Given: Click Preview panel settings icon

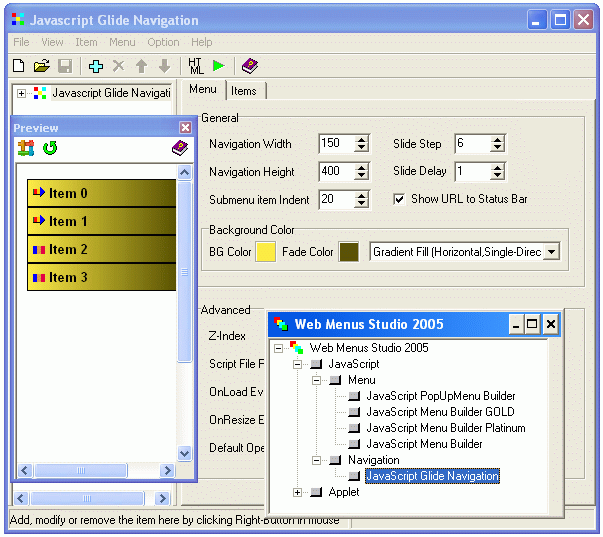Looking at the screenshot, I should click(x=26, y=148).
